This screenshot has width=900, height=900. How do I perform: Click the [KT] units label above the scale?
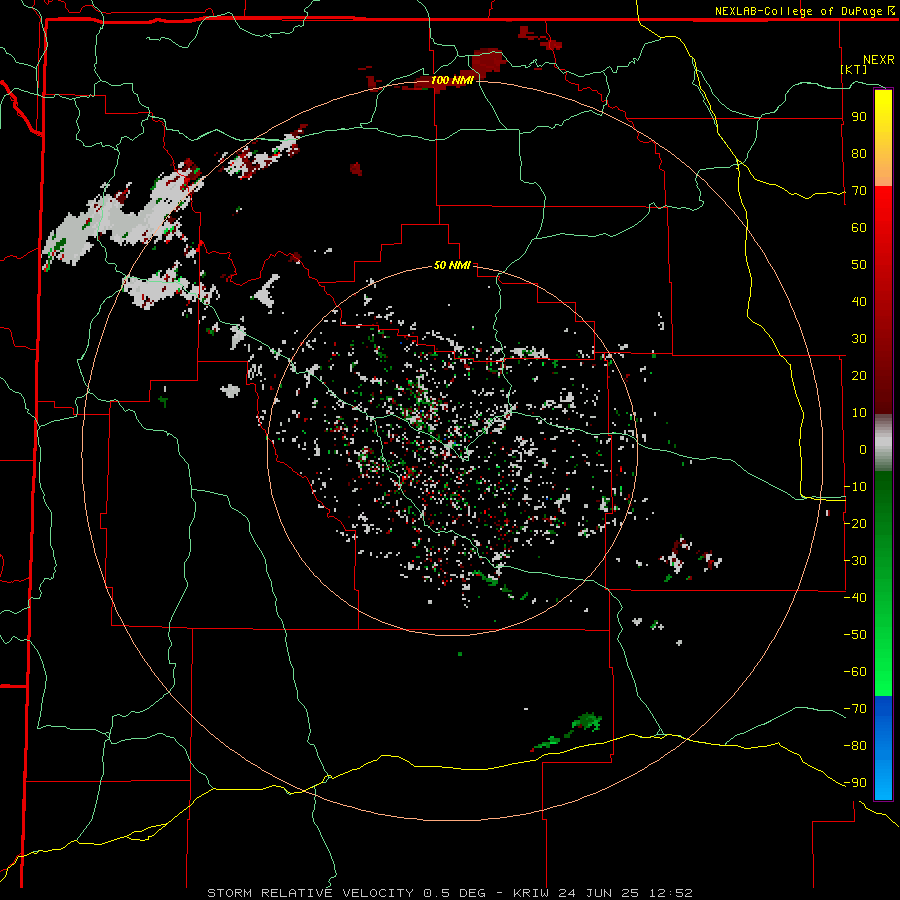854,69
